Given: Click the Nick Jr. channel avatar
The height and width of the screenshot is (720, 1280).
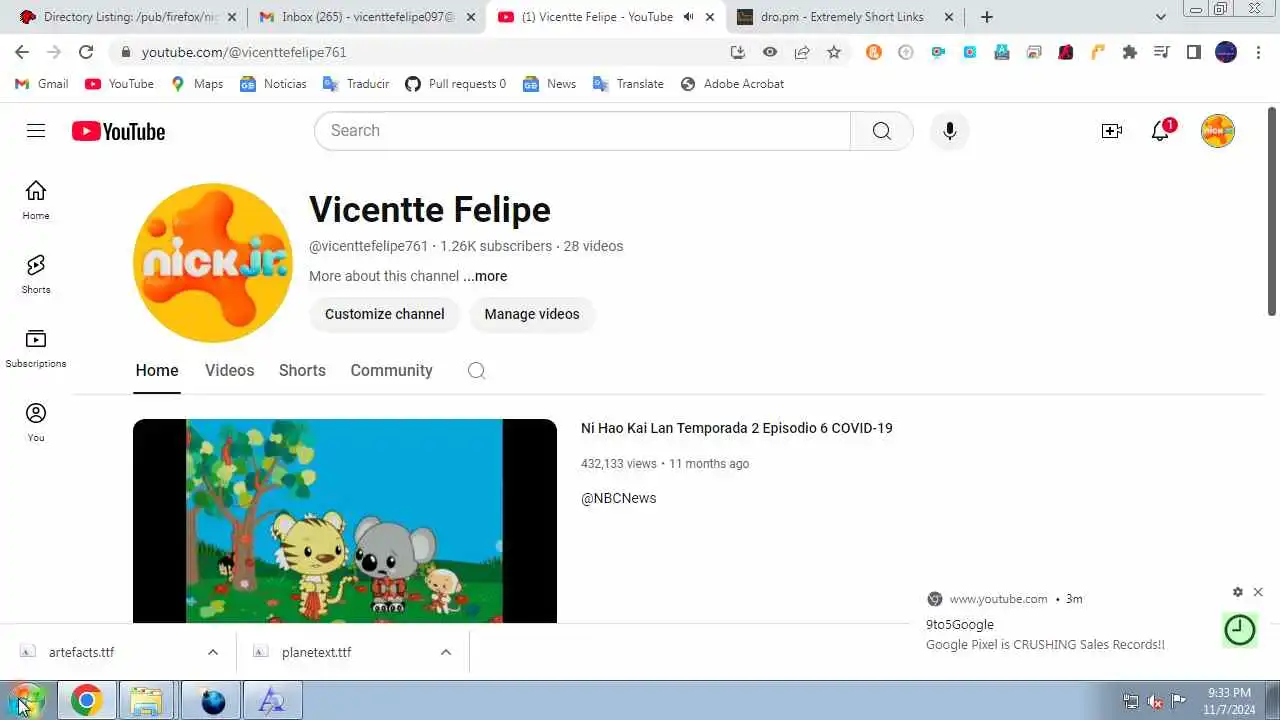Looking at the screenshot, I should click(x=212, y=262).
